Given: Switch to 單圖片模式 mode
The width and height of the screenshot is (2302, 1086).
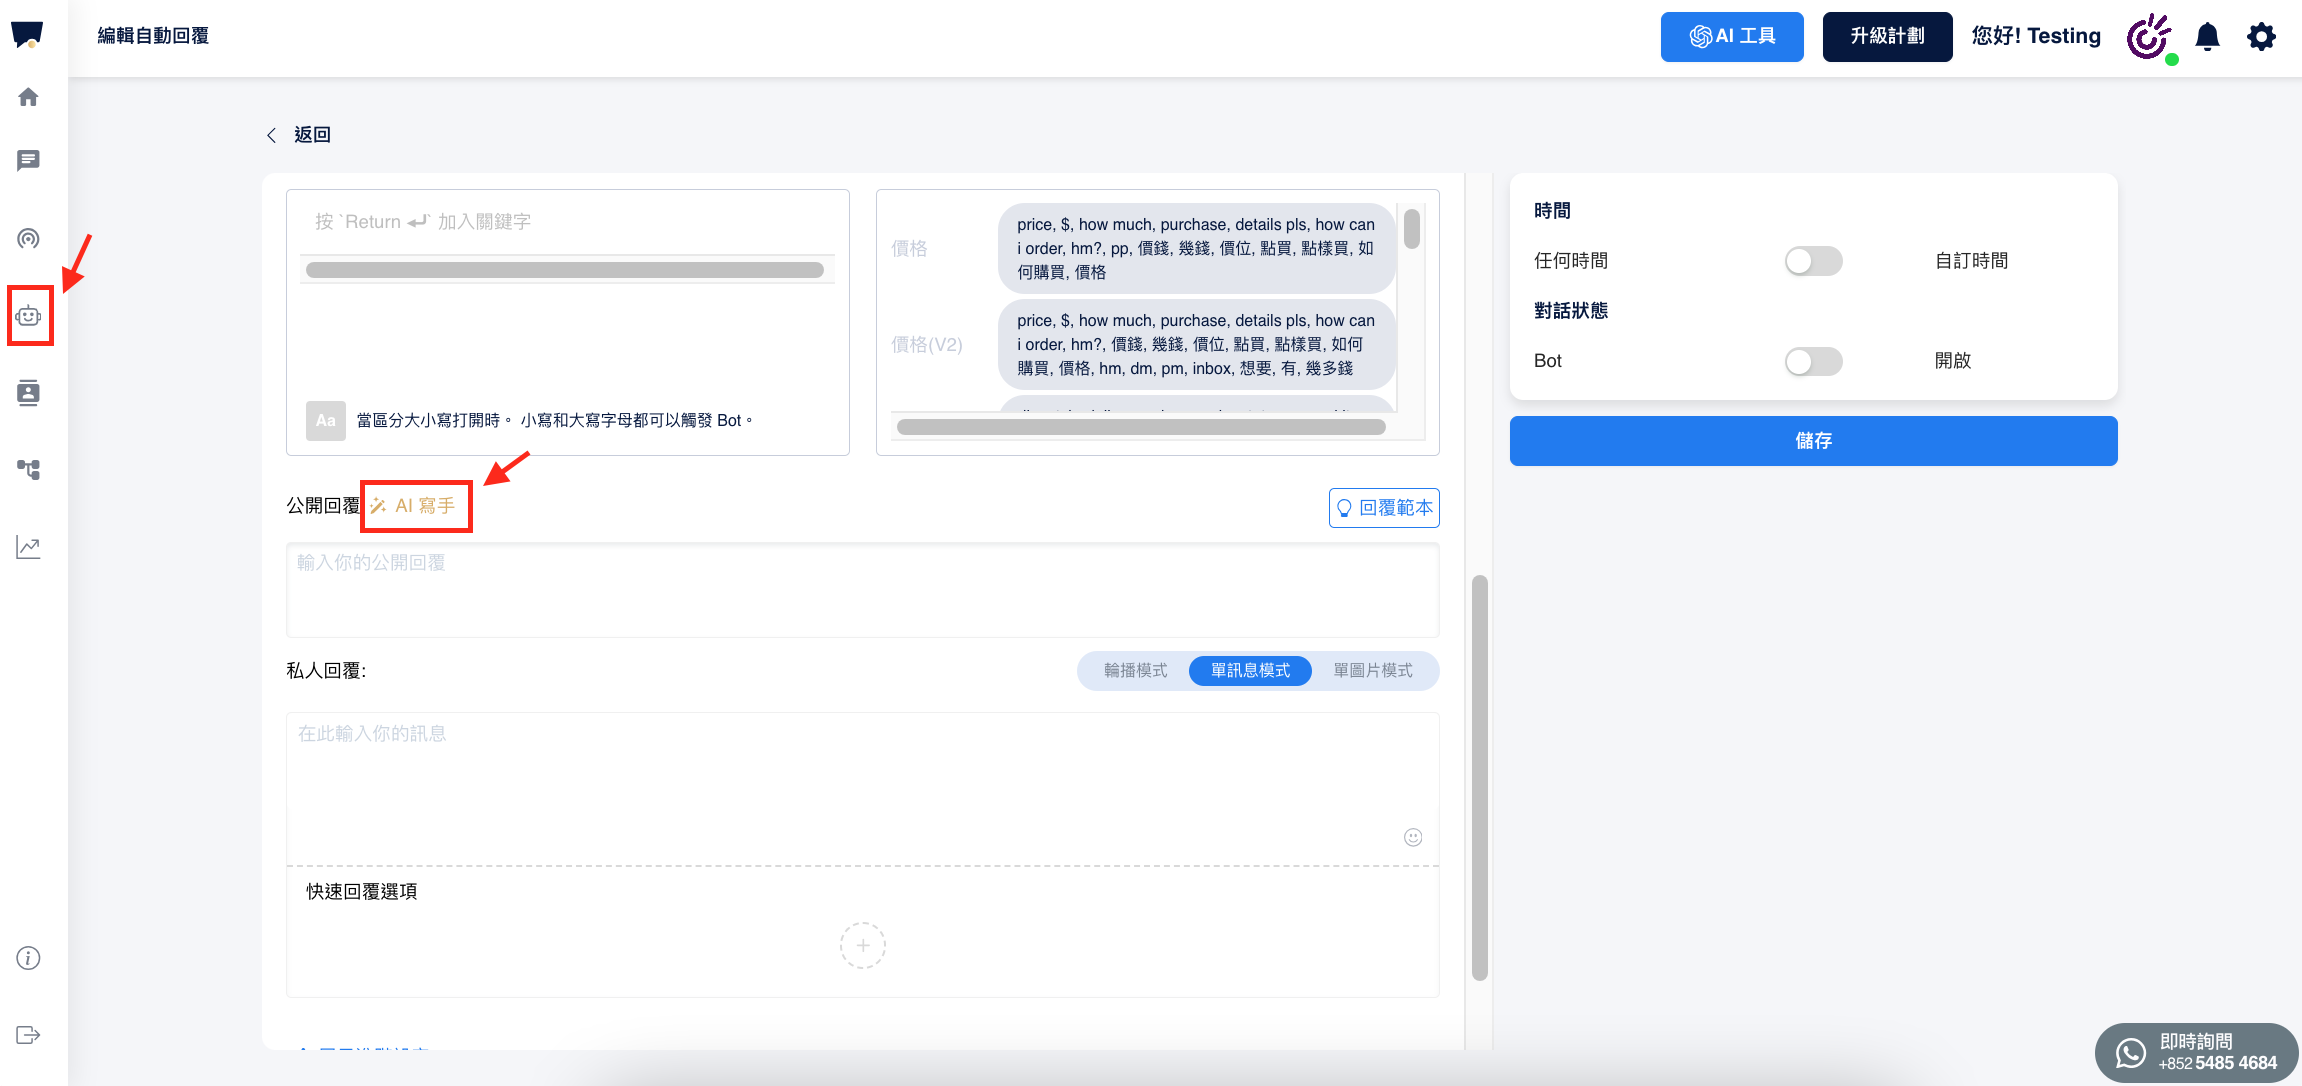Looking at the screenshot, I should [1372, 671].
